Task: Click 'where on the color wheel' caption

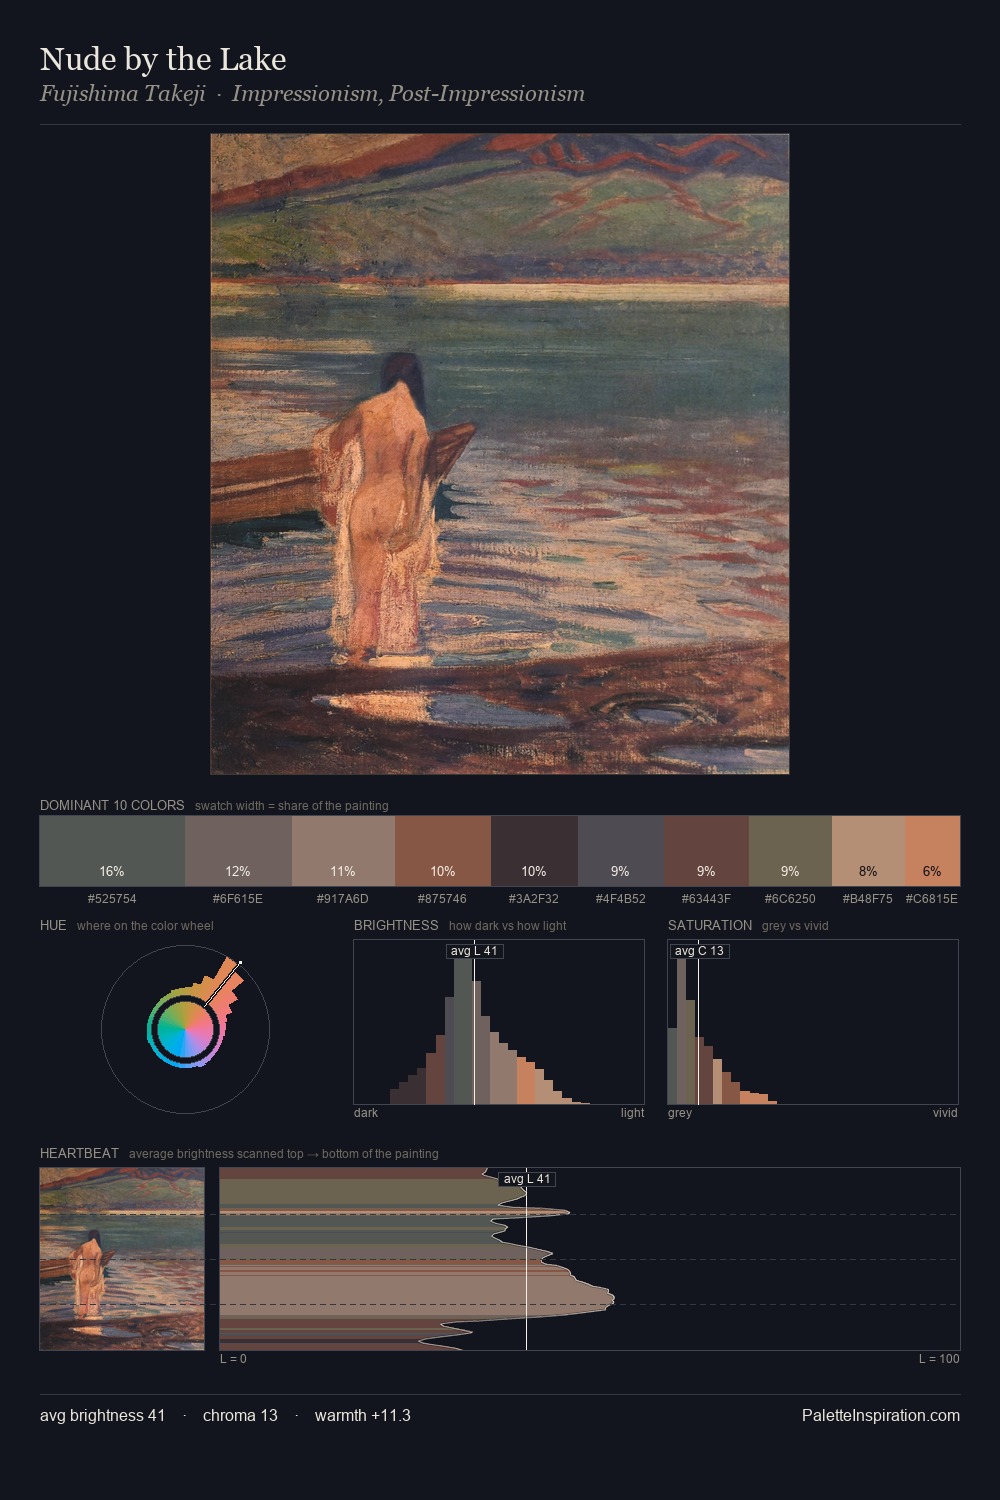Action: coord(145,926)
